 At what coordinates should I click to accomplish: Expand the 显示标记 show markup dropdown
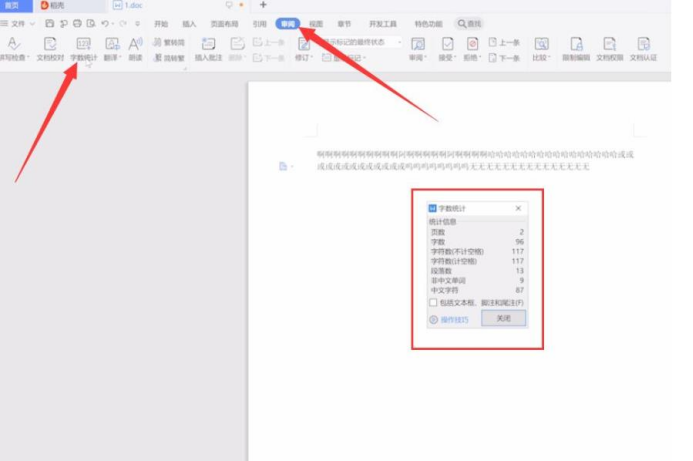364,58
